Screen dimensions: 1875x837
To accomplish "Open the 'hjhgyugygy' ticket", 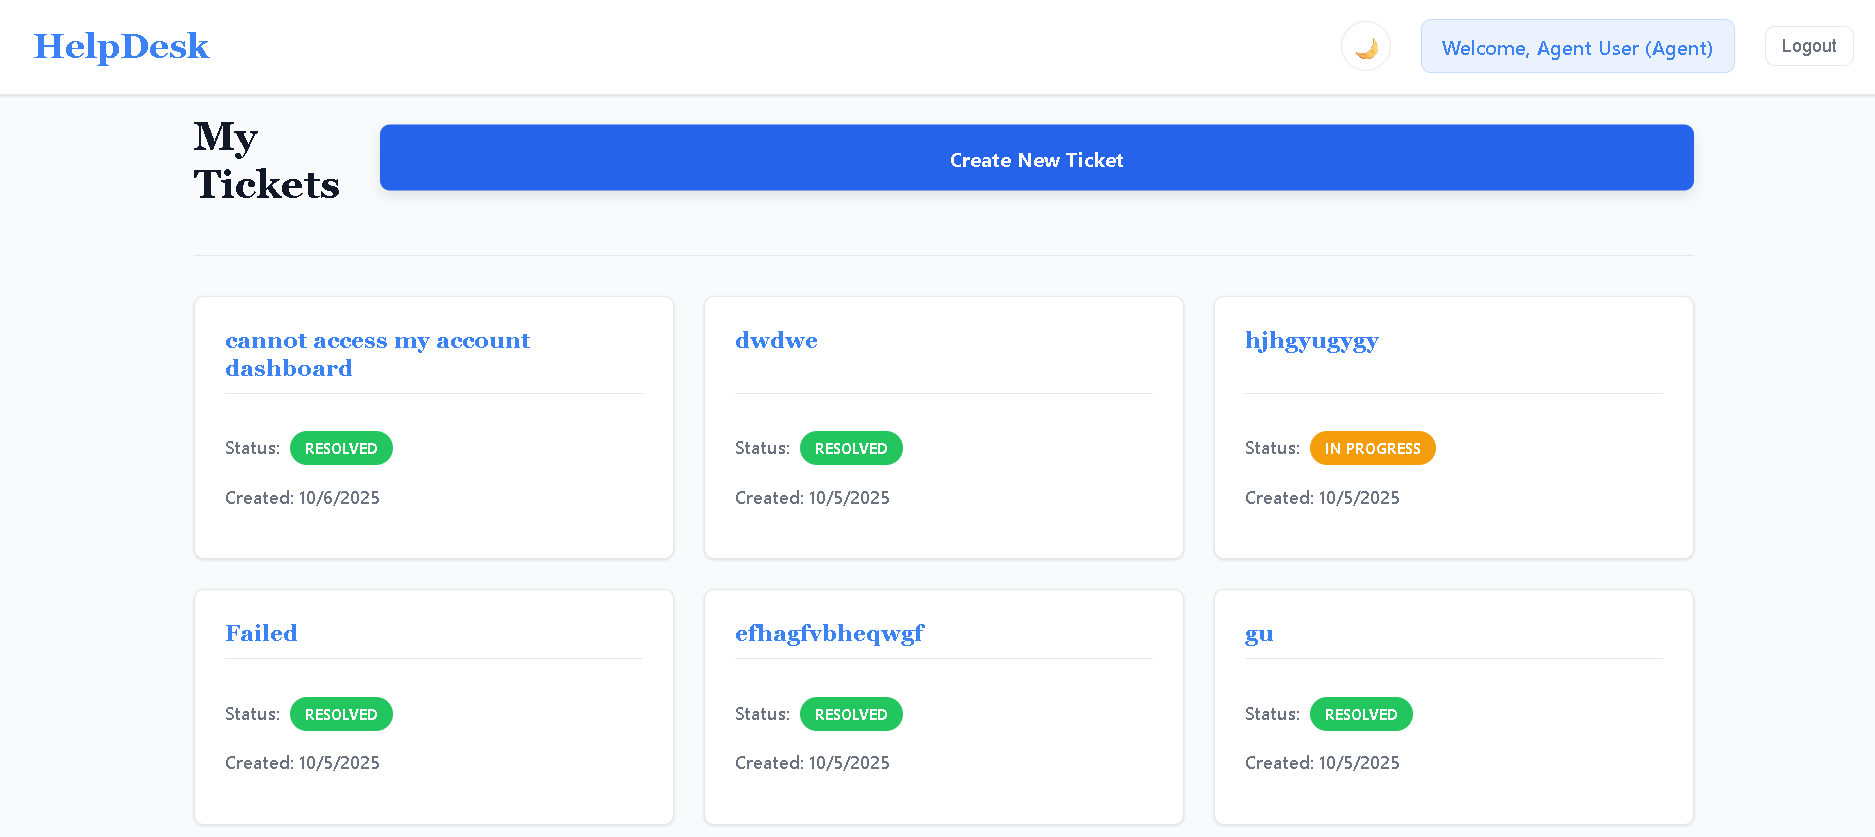I will pos(1311,341).
